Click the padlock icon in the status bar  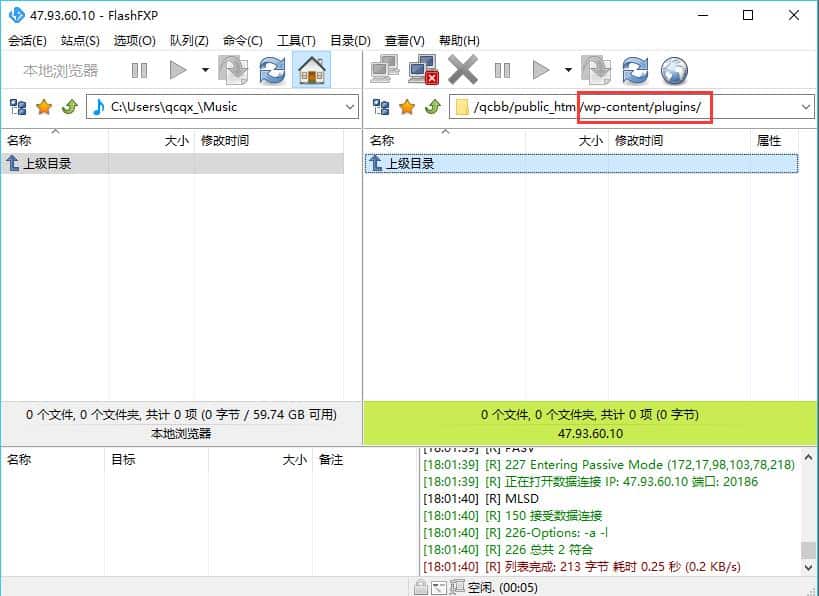pos(420,587)
